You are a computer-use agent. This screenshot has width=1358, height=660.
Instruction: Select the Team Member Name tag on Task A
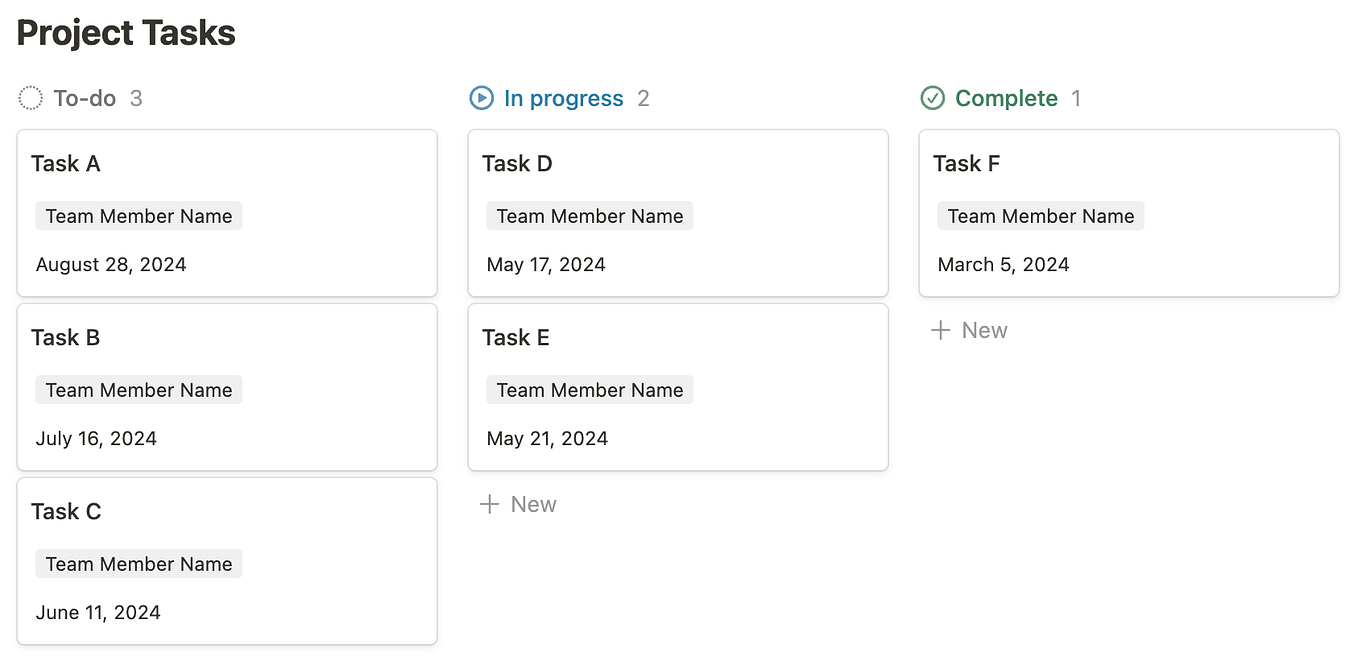[x=138, y=215]
